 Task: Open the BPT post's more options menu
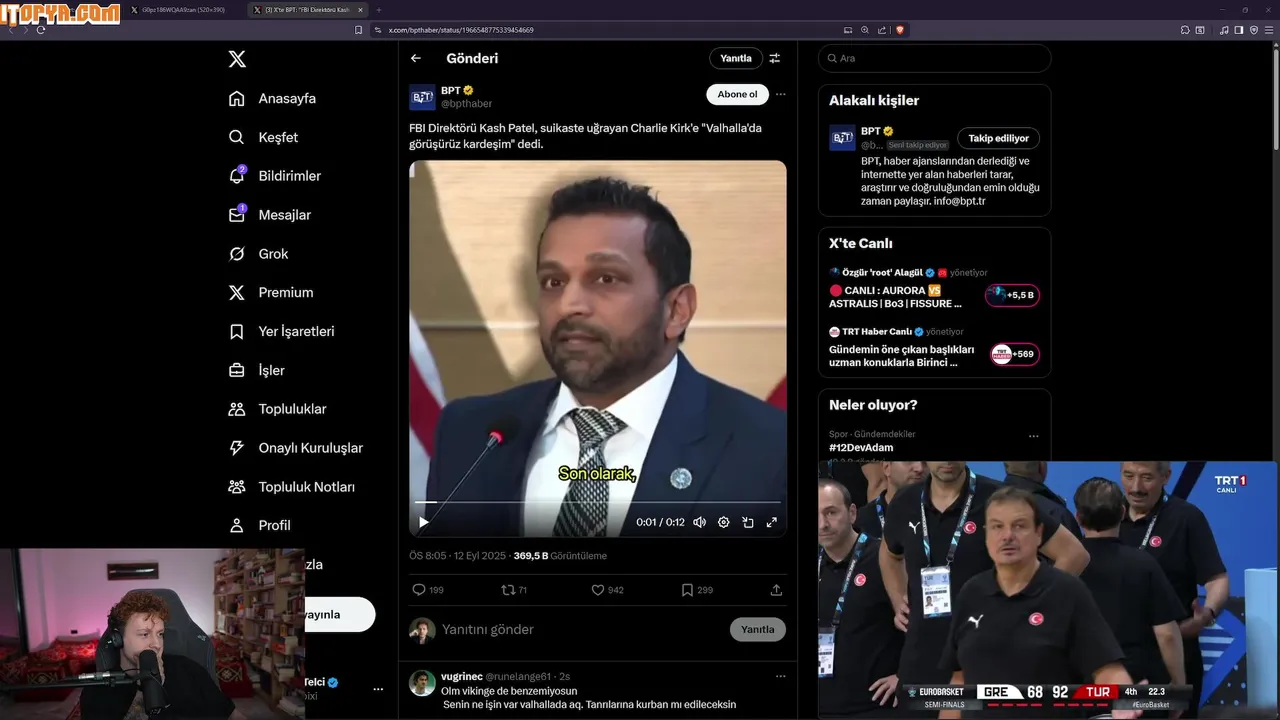781,94
